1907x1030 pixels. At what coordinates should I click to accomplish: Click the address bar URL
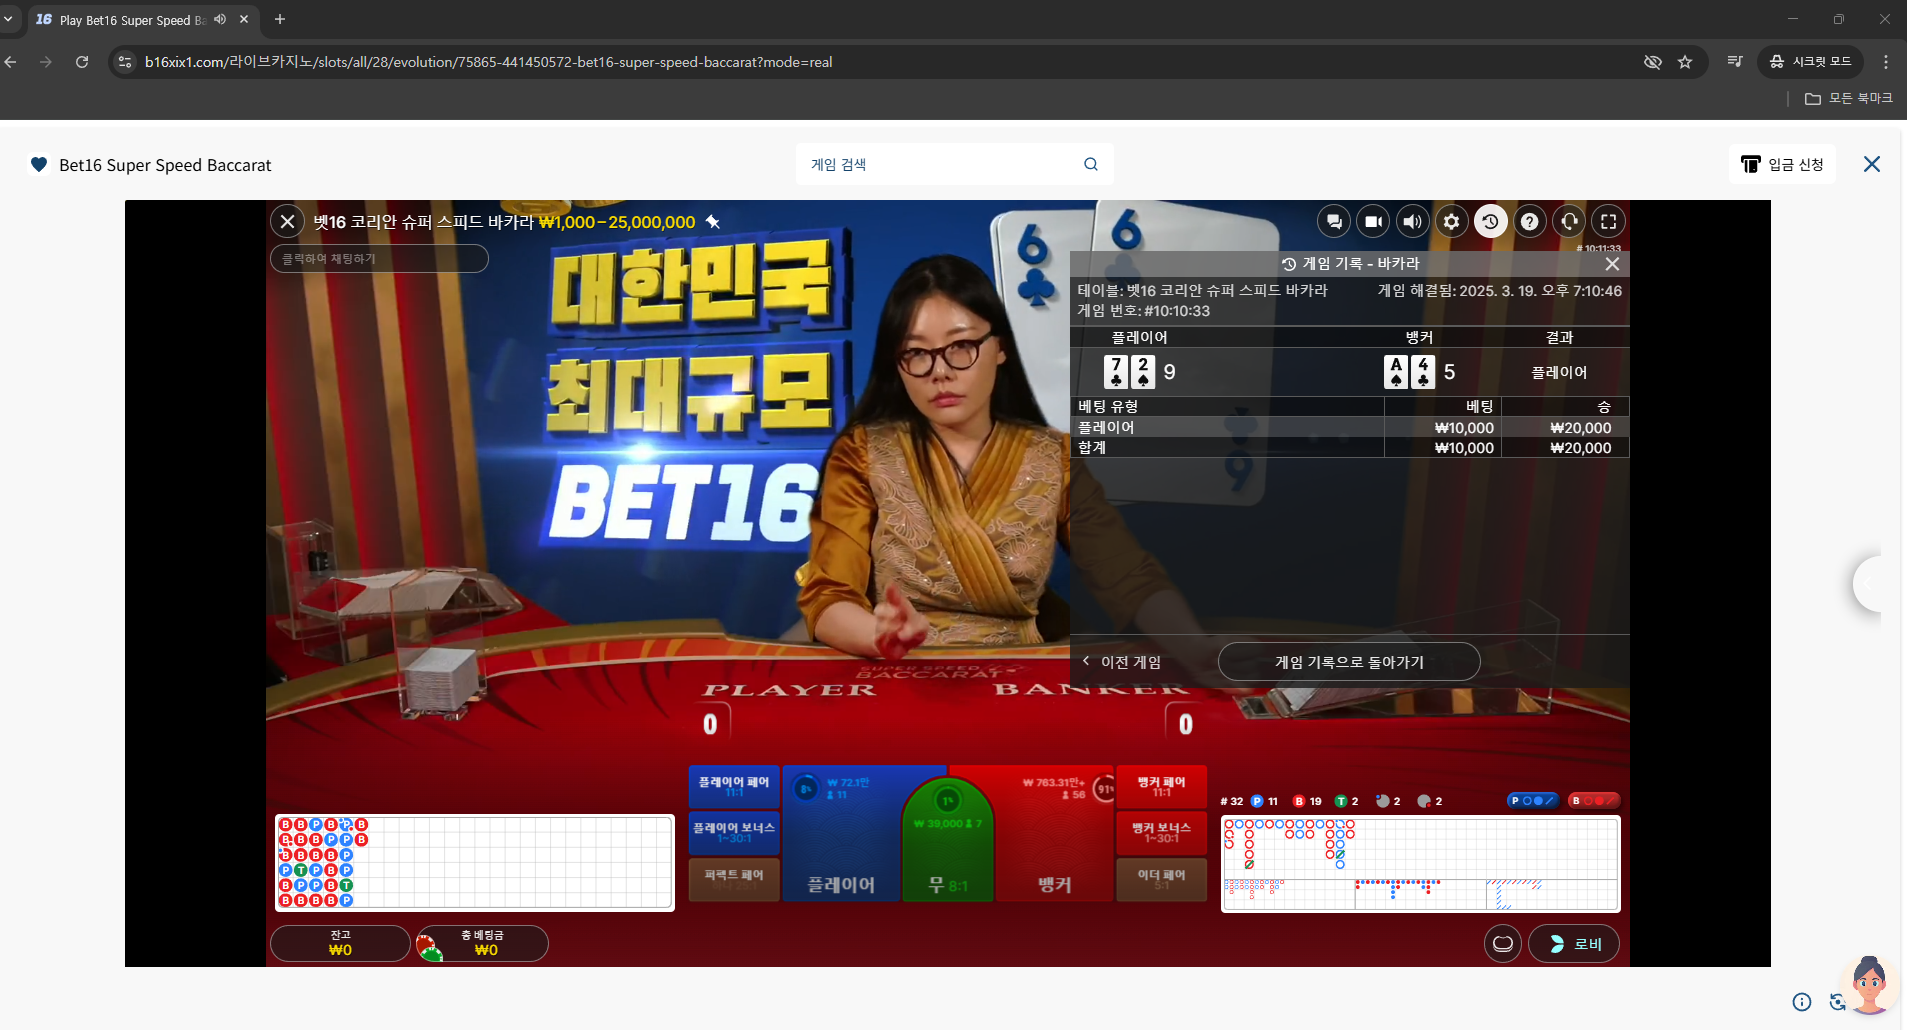coord(488,62)
